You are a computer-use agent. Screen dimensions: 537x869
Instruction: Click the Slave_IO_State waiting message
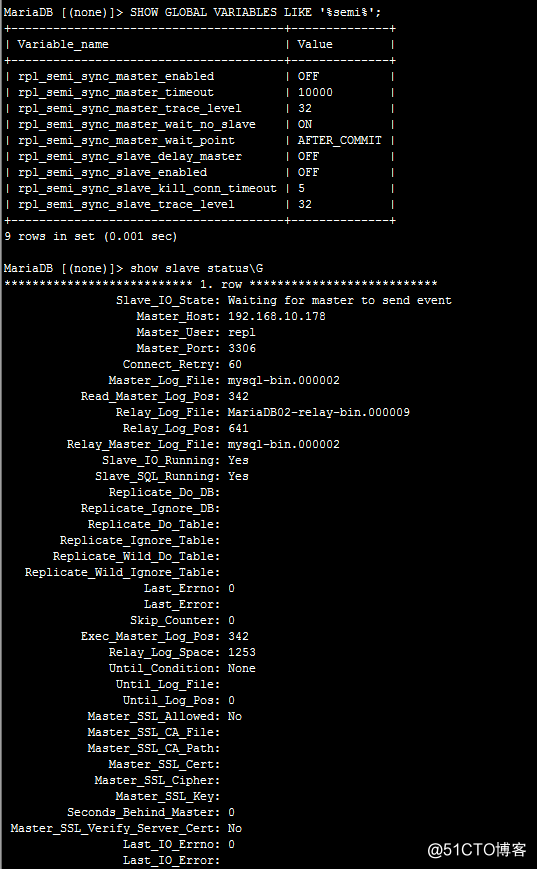coord(340,300)
